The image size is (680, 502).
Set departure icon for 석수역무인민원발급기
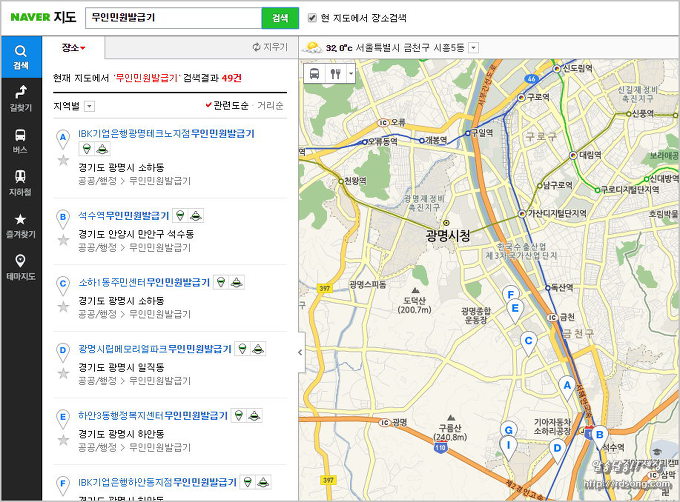pos(180,215)
